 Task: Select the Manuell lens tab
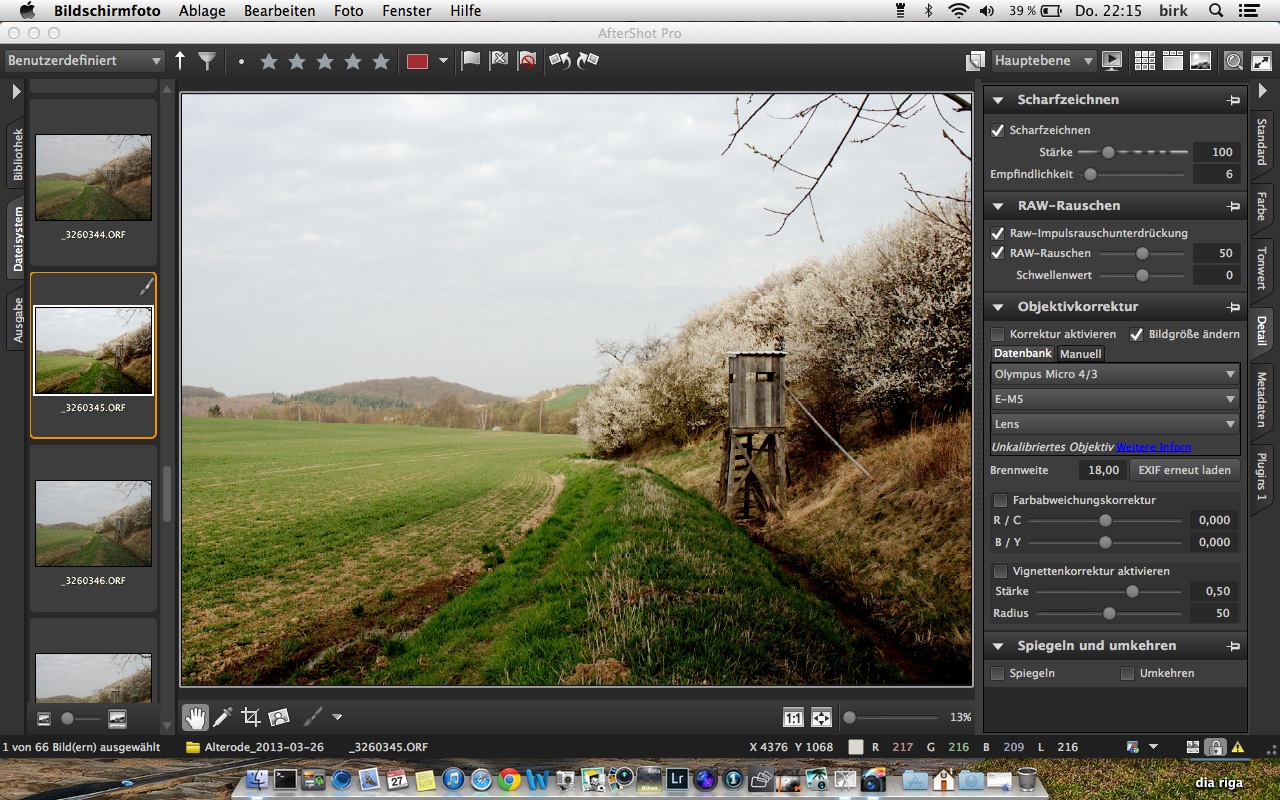tap(1081, 354)
